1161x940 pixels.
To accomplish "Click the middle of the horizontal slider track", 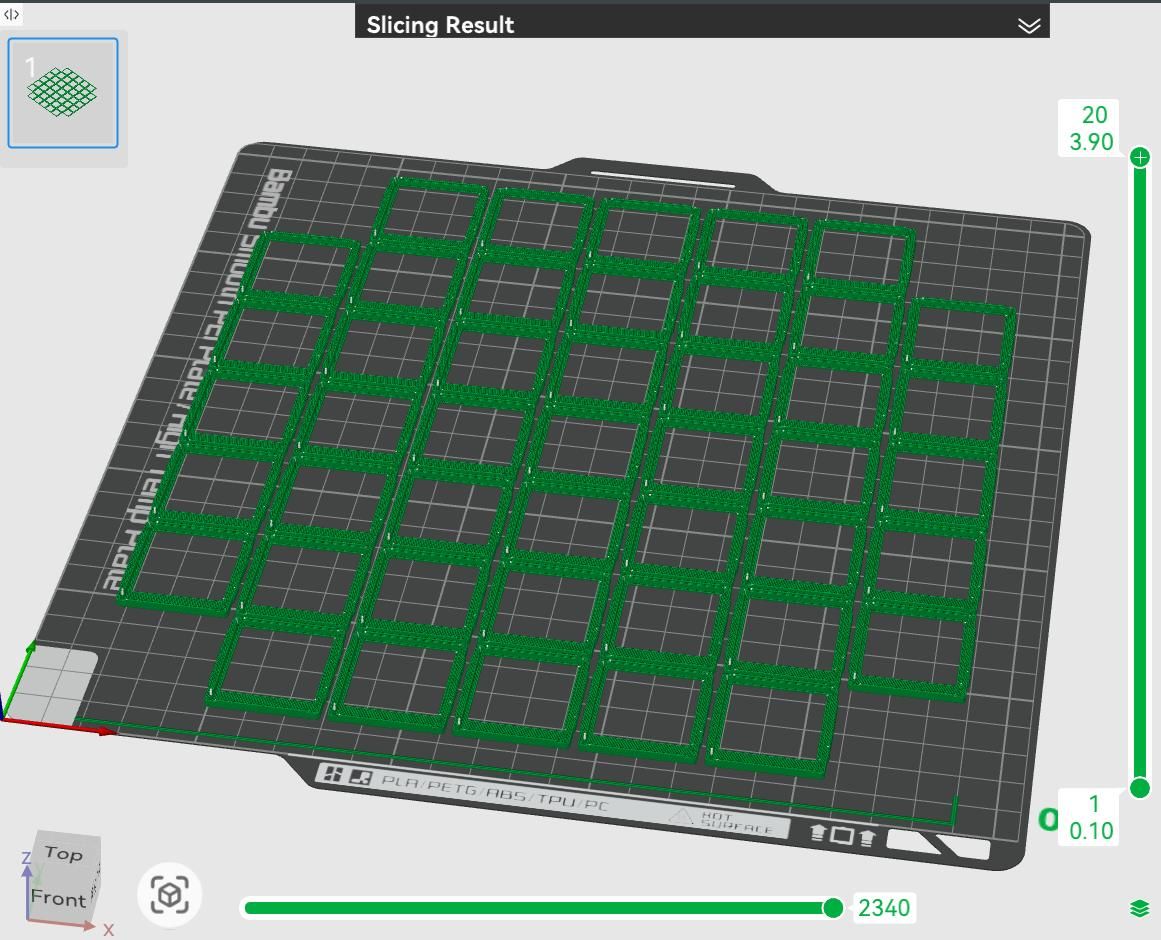I will [x=540, y=907].
